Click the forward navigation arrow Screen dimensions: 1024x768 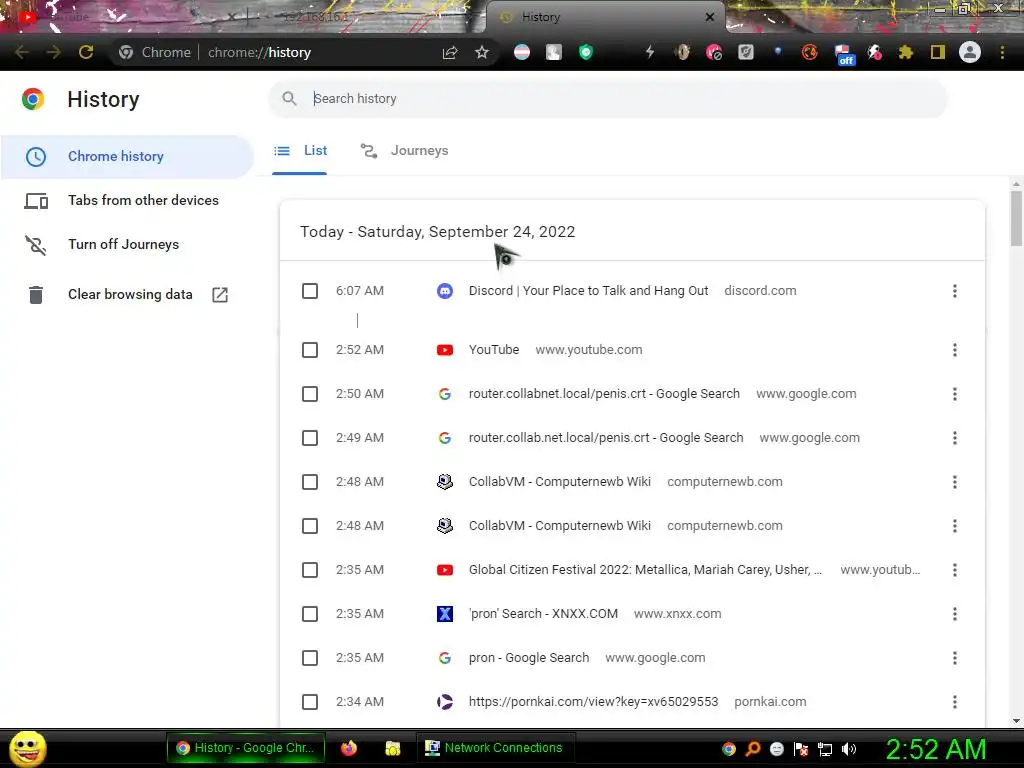tap(54, 52)
